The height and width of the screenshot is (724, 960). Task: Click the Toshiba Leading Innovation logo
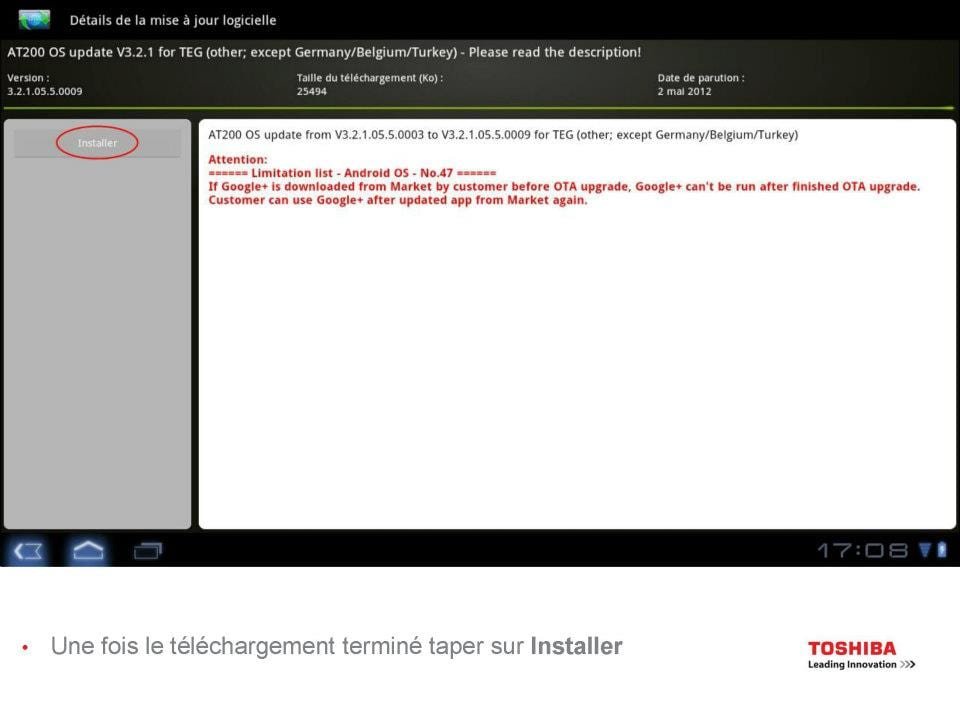pyautogui.click(x=861, y=655)
